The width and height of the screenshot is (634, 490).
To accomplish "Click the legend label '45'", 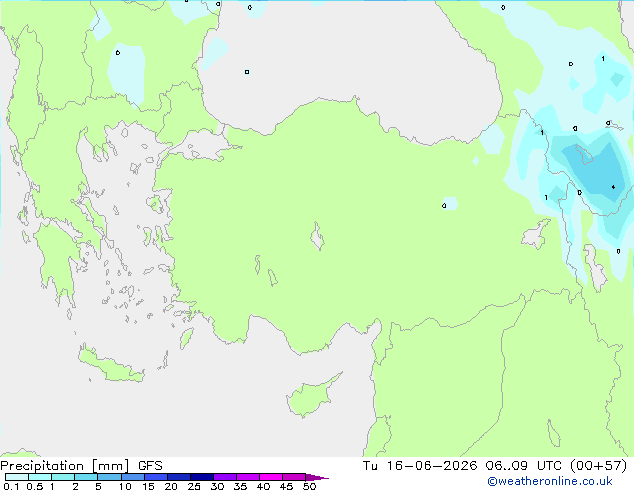I will pos(286,486).
